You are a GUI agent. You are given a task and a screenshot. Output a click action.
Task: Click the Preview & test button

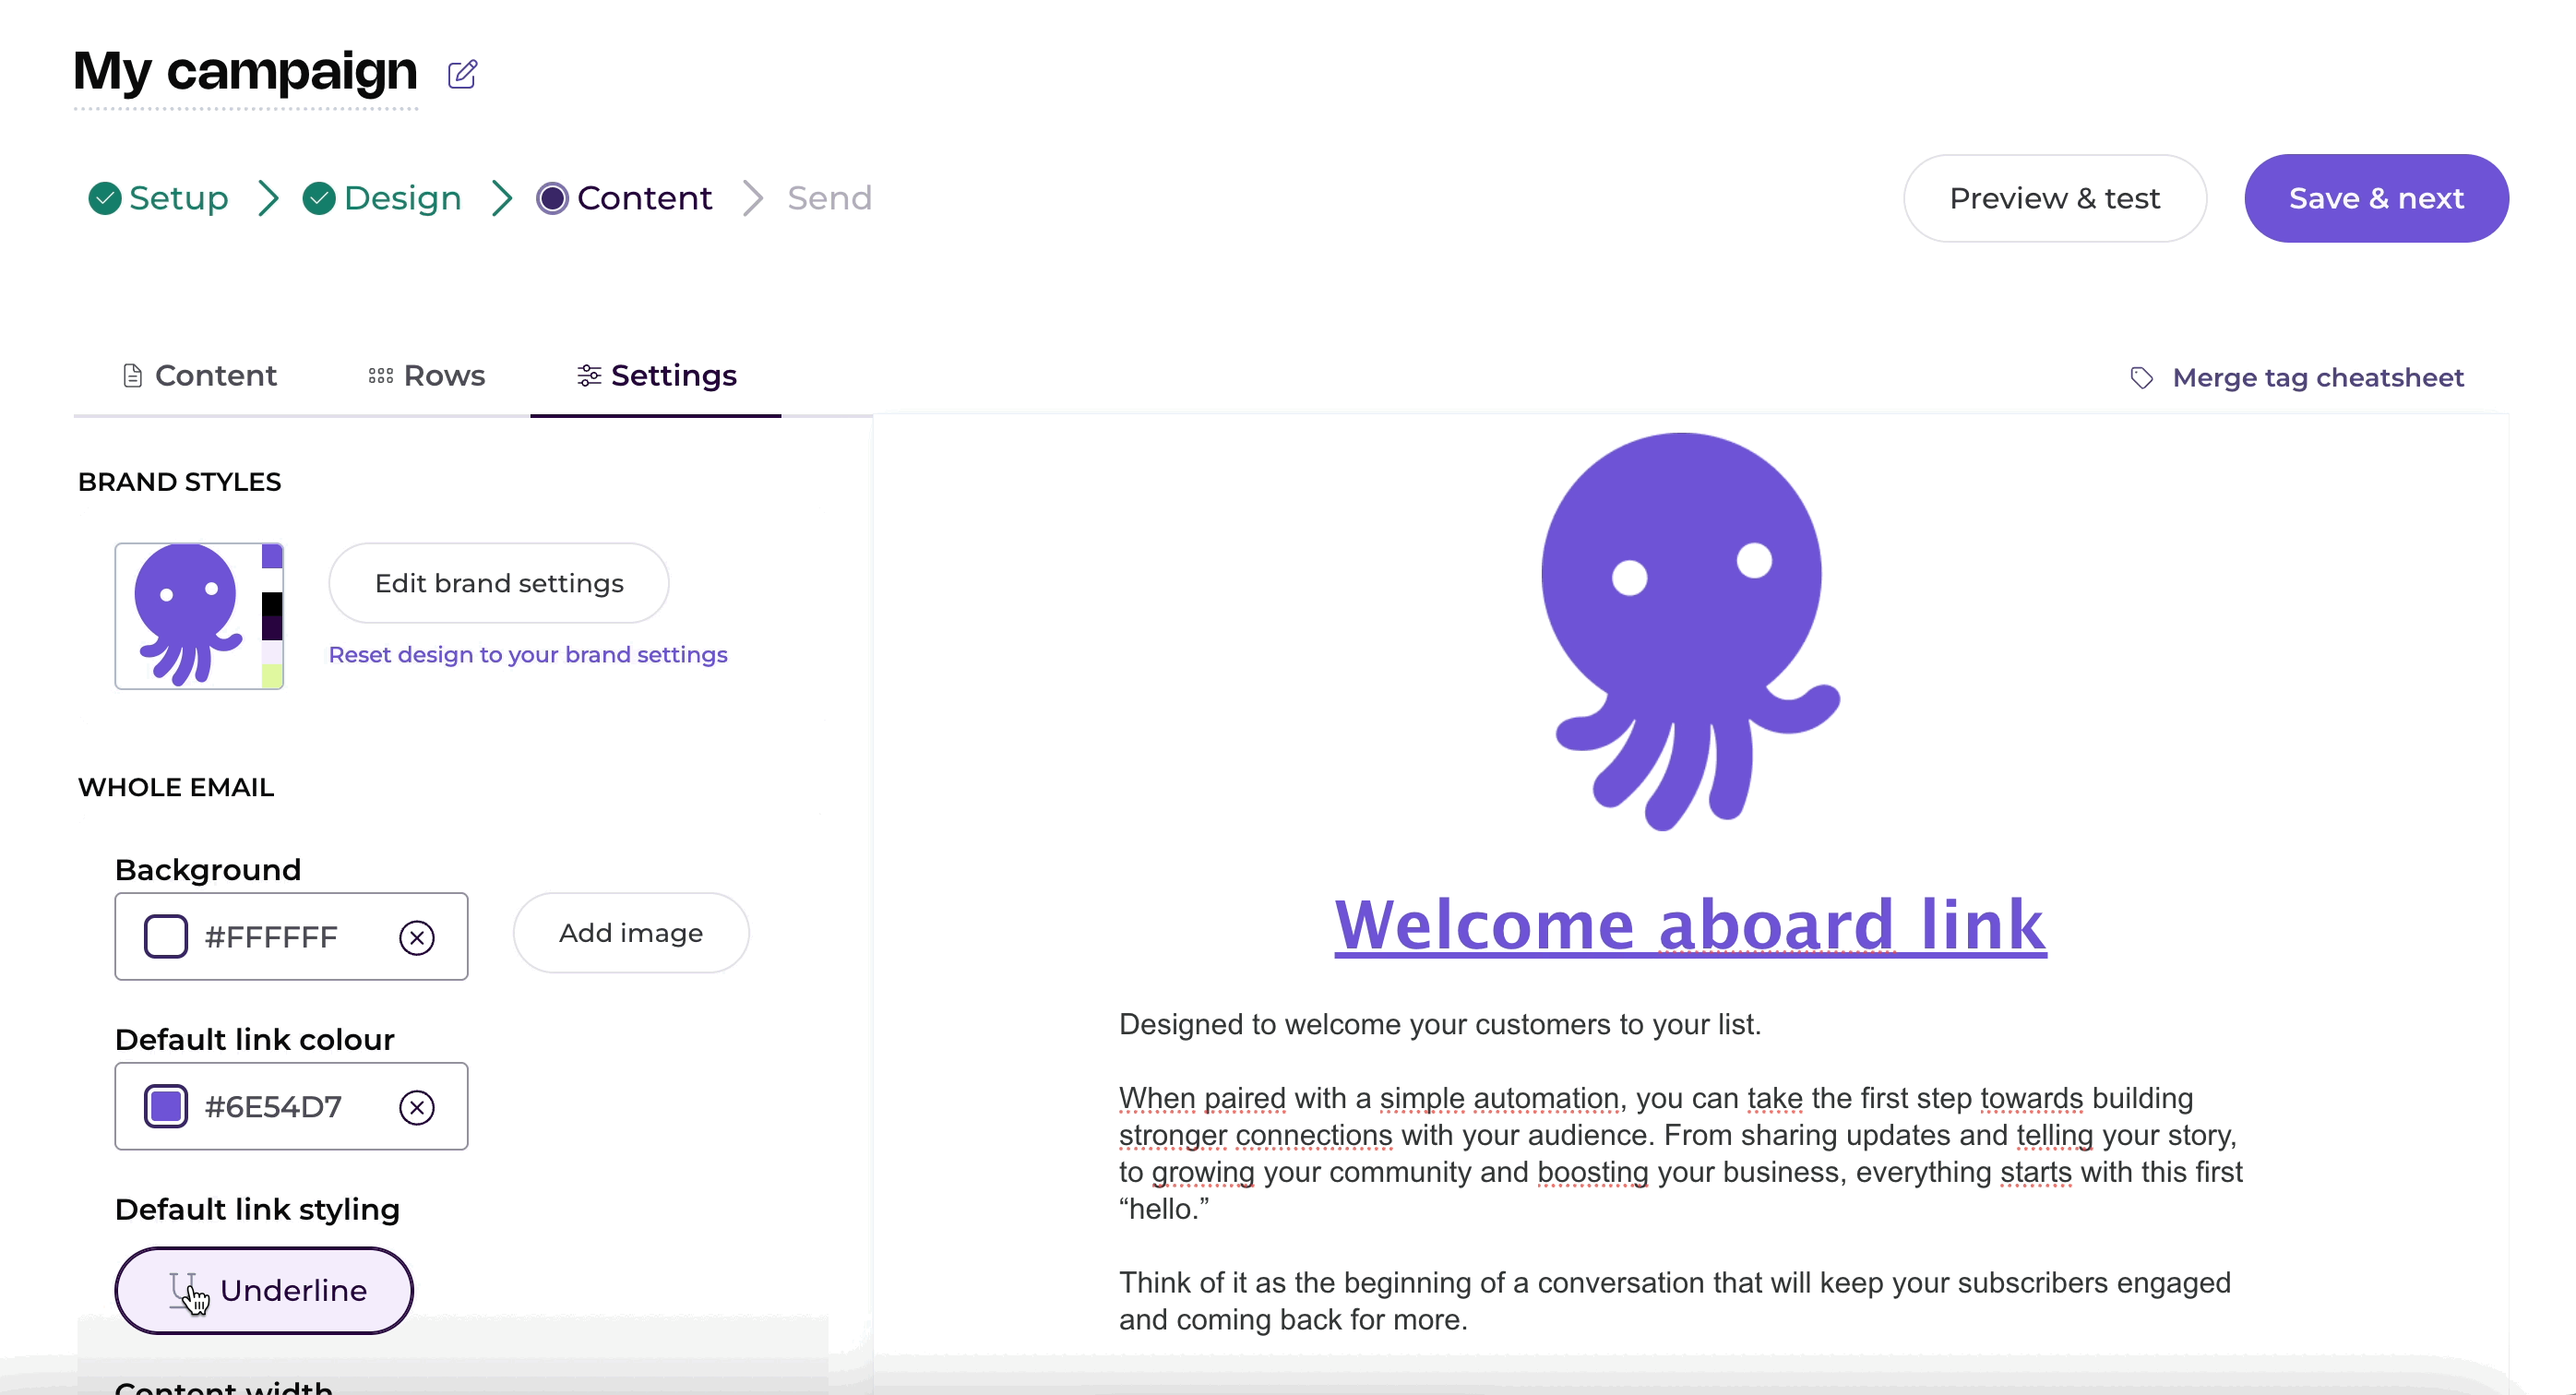coord(2054,198)
